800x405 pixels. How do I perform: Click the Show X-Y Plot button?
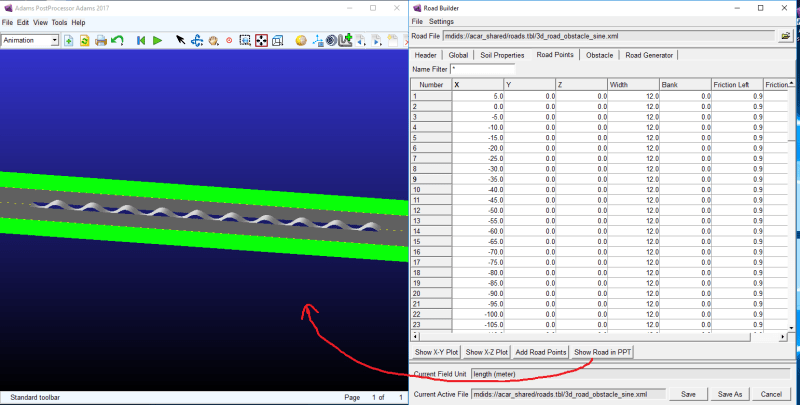(x=436, y=352)
